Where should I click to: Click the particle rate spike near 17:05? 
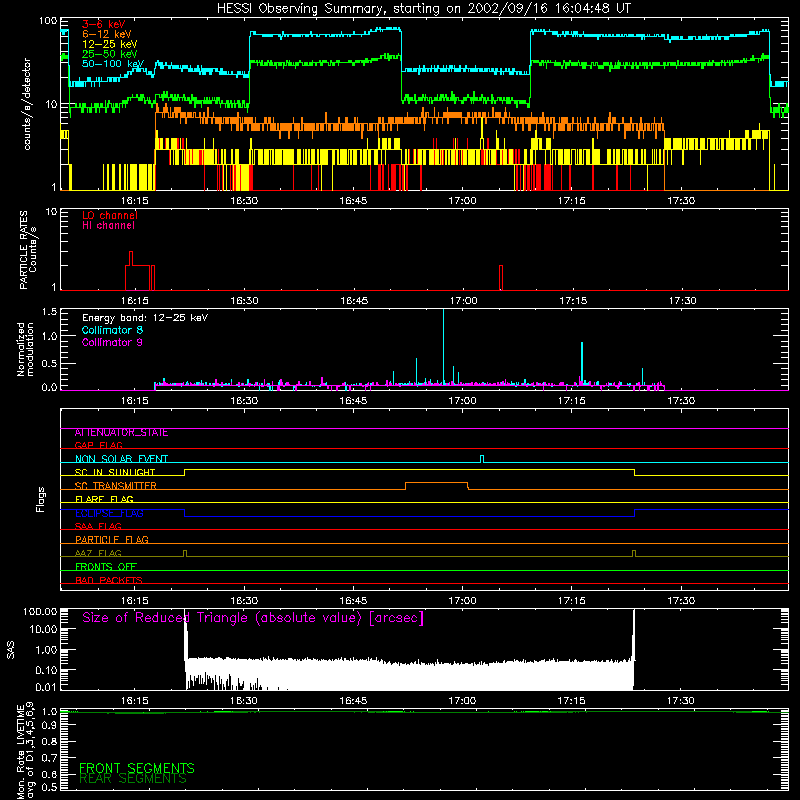point(501,278)
